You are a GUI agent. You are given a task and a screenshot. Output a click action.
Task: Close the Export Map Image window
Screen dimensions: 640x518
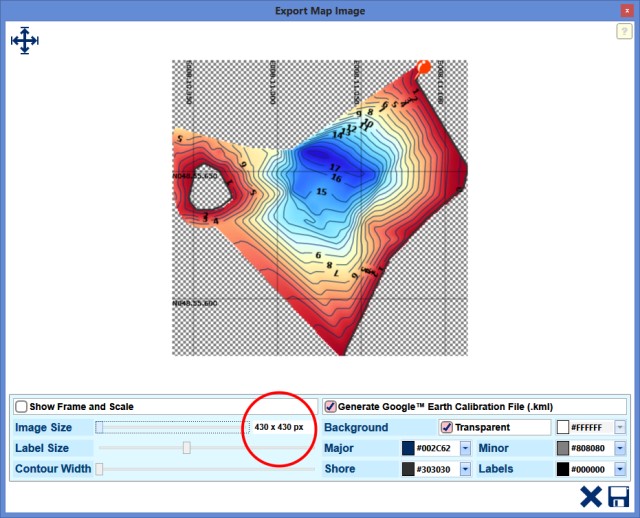tap(626, 10)
